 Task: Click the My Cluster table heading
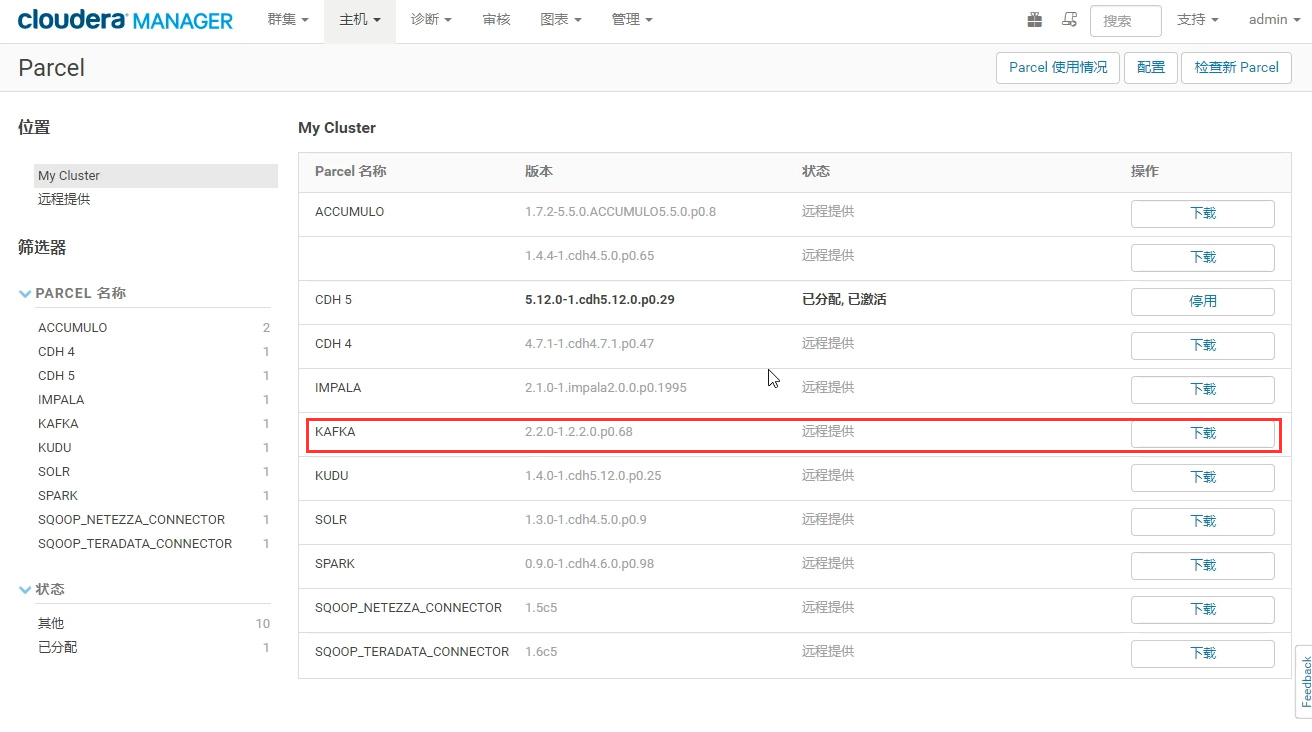337,128
